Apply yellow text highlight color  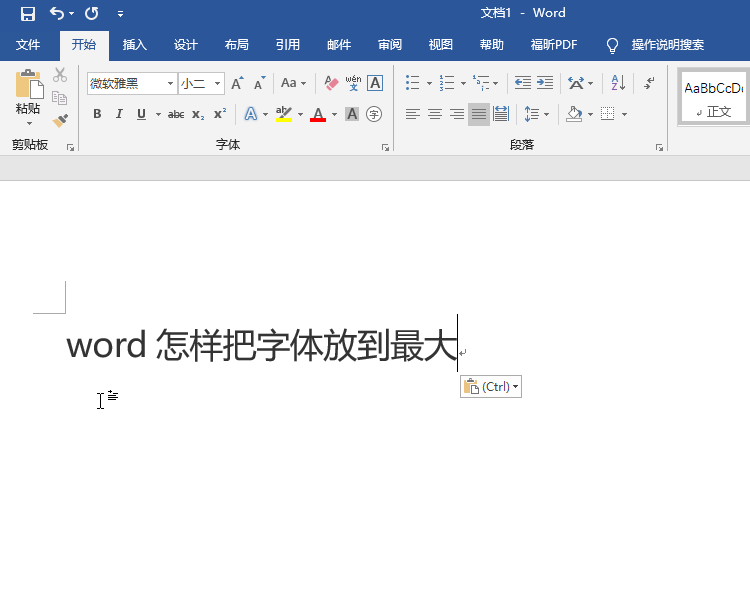[x=284, y=114]
